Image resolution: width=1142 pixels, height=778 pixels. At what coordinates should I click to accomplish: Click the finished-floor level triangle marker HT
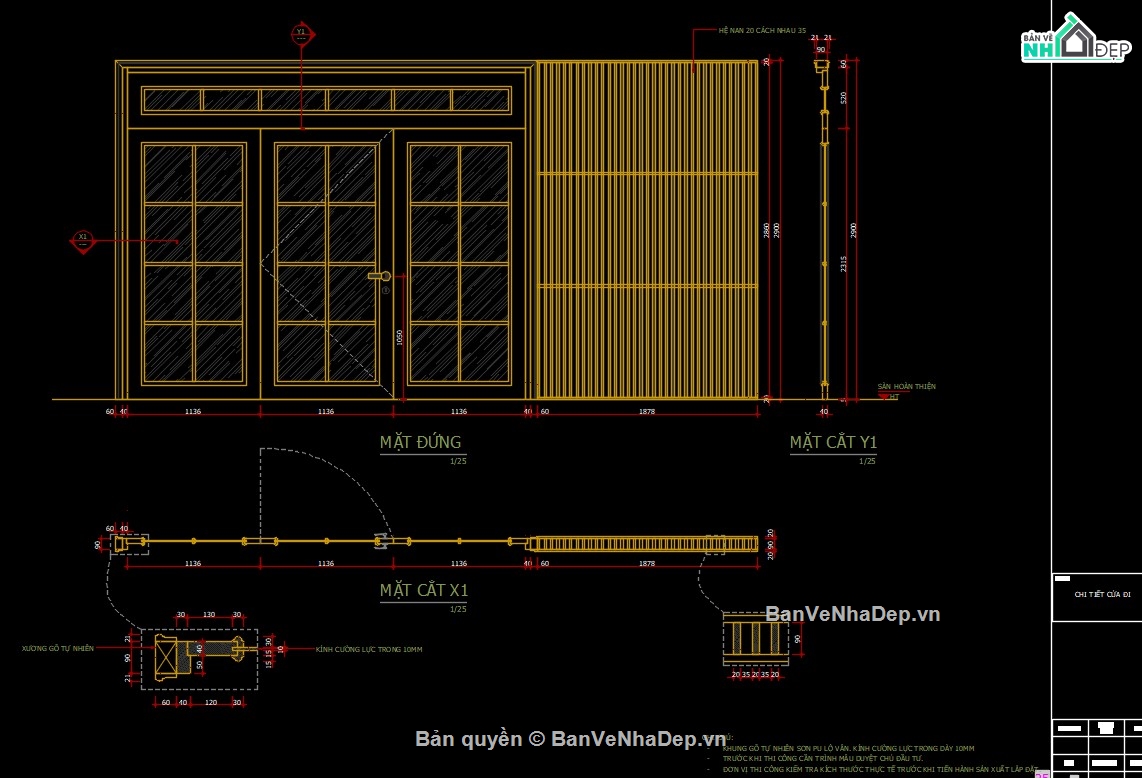click(884, 396)
